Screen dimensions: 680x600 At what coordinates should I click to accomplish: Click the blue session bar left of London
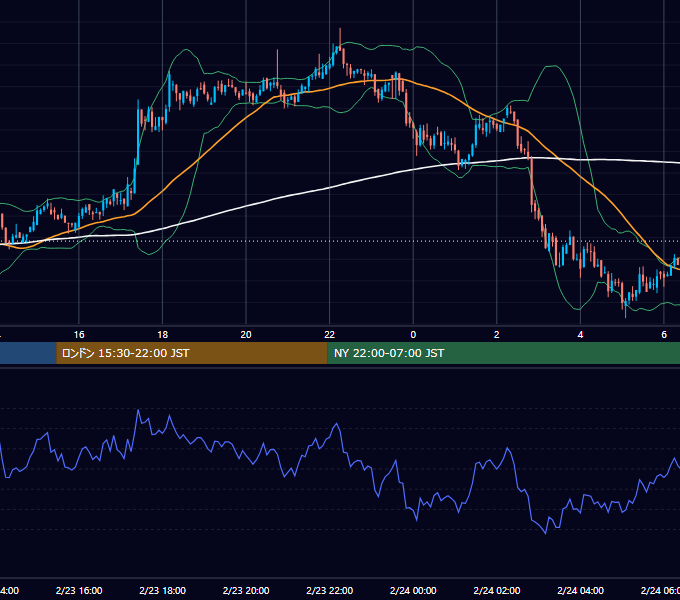click(28, 353)
